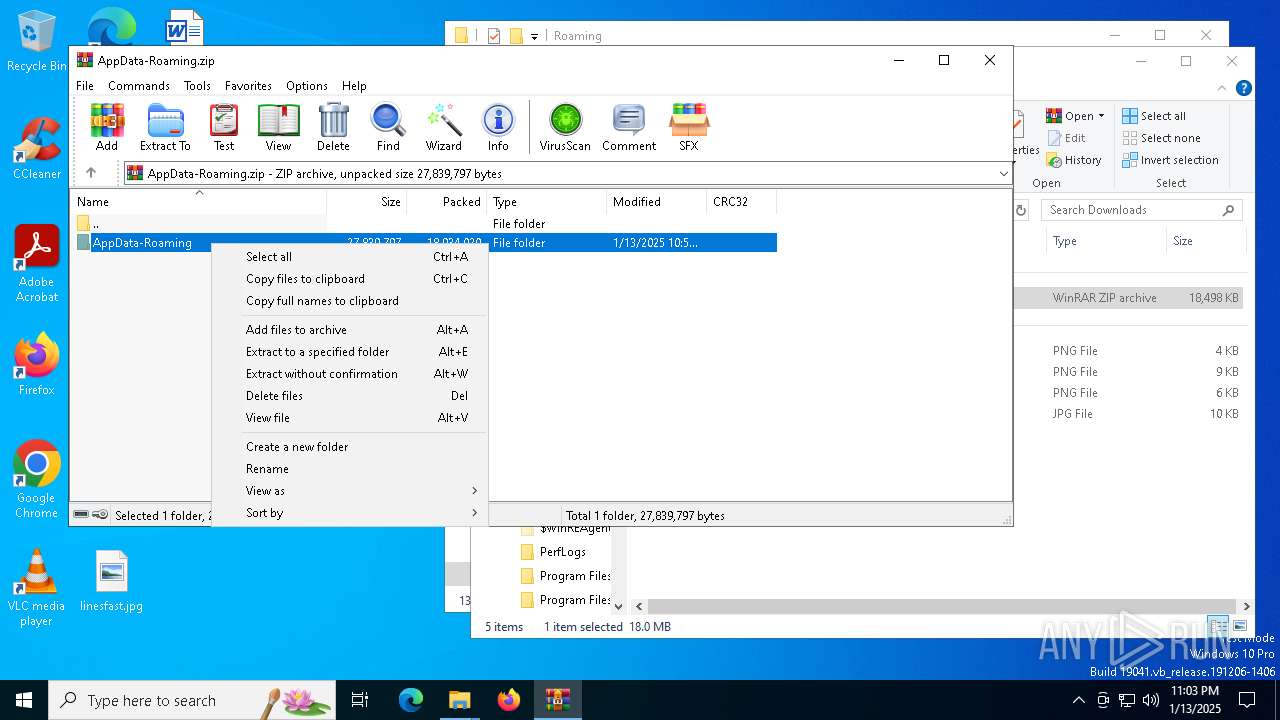Expand the Sort by submenu

click(474, 513)
